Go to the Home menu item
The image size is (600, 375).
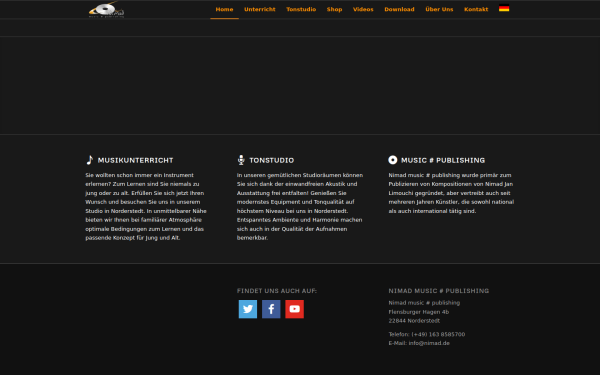[224, 9]
